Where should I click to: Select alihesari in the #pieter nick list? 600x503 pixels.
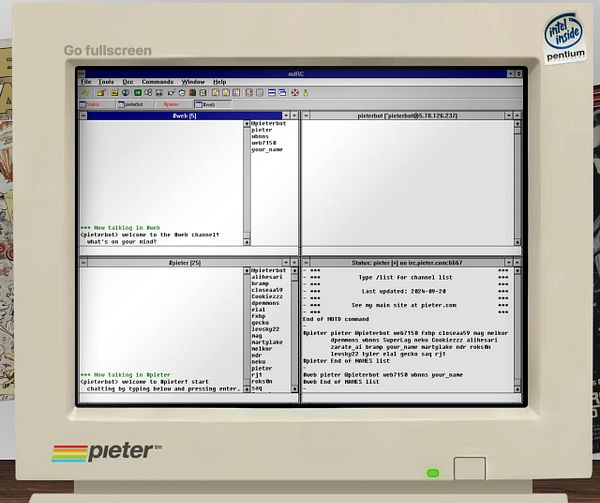(x=267, y=277)
